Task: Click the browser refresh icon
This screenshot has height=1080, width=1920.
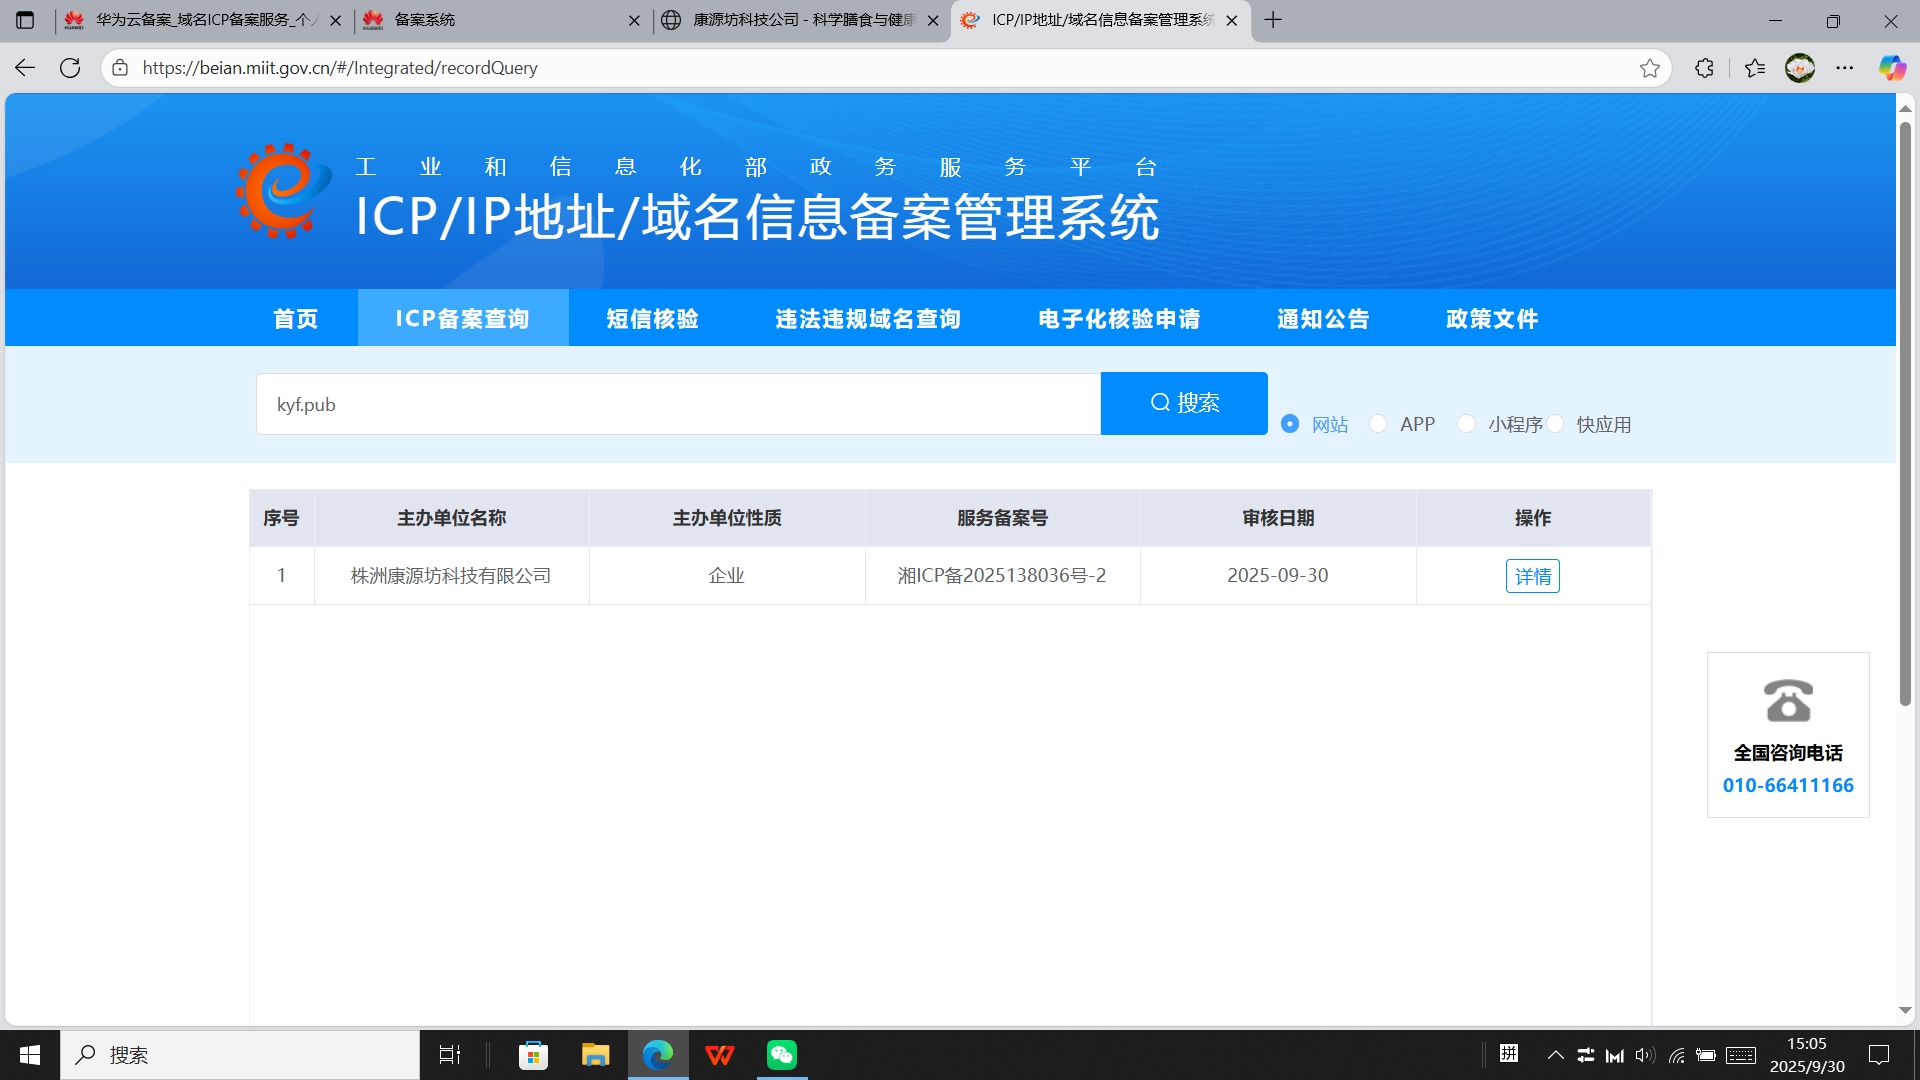Action: point(70,68)
